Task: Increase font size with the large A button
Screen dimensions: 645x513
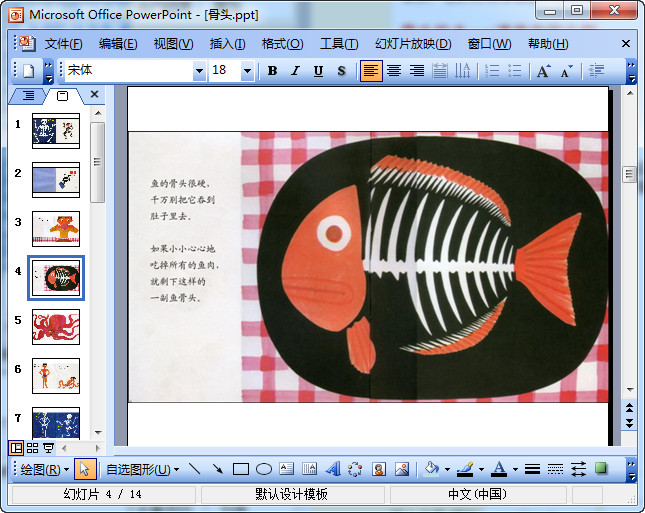Action: click(x=543, y=71)
